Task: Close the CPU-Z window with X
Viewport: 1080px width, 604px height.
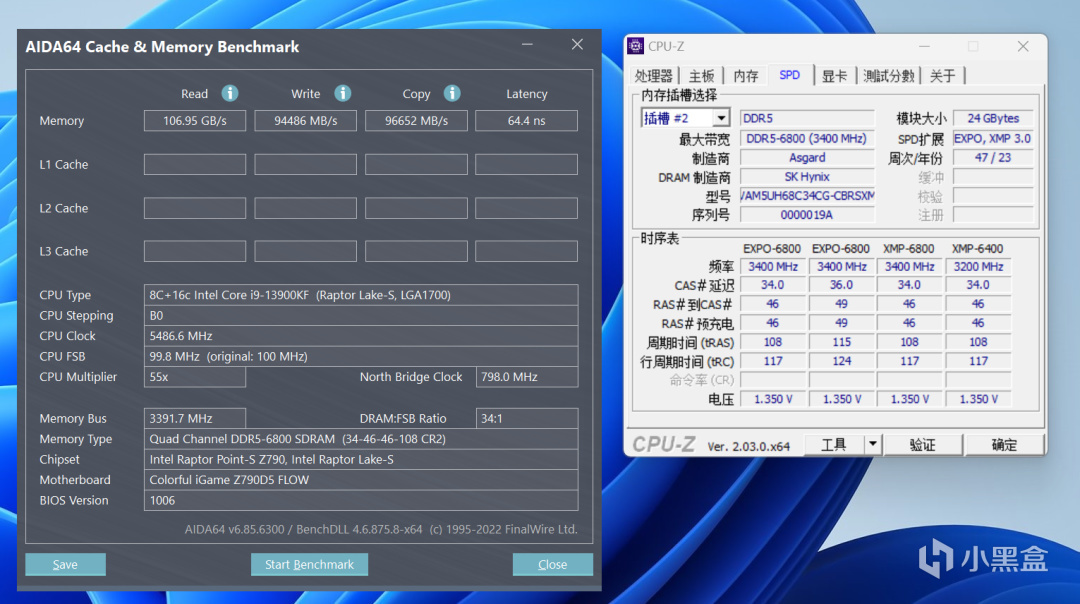Action: tap(1023, 46)
